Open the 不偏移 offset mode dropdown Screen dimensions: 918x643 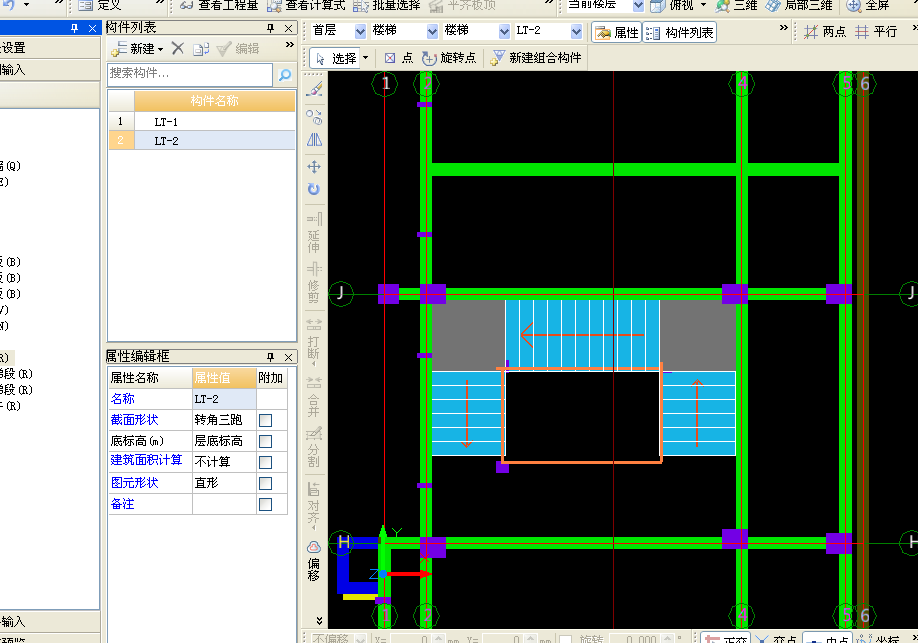pos(361,639)
